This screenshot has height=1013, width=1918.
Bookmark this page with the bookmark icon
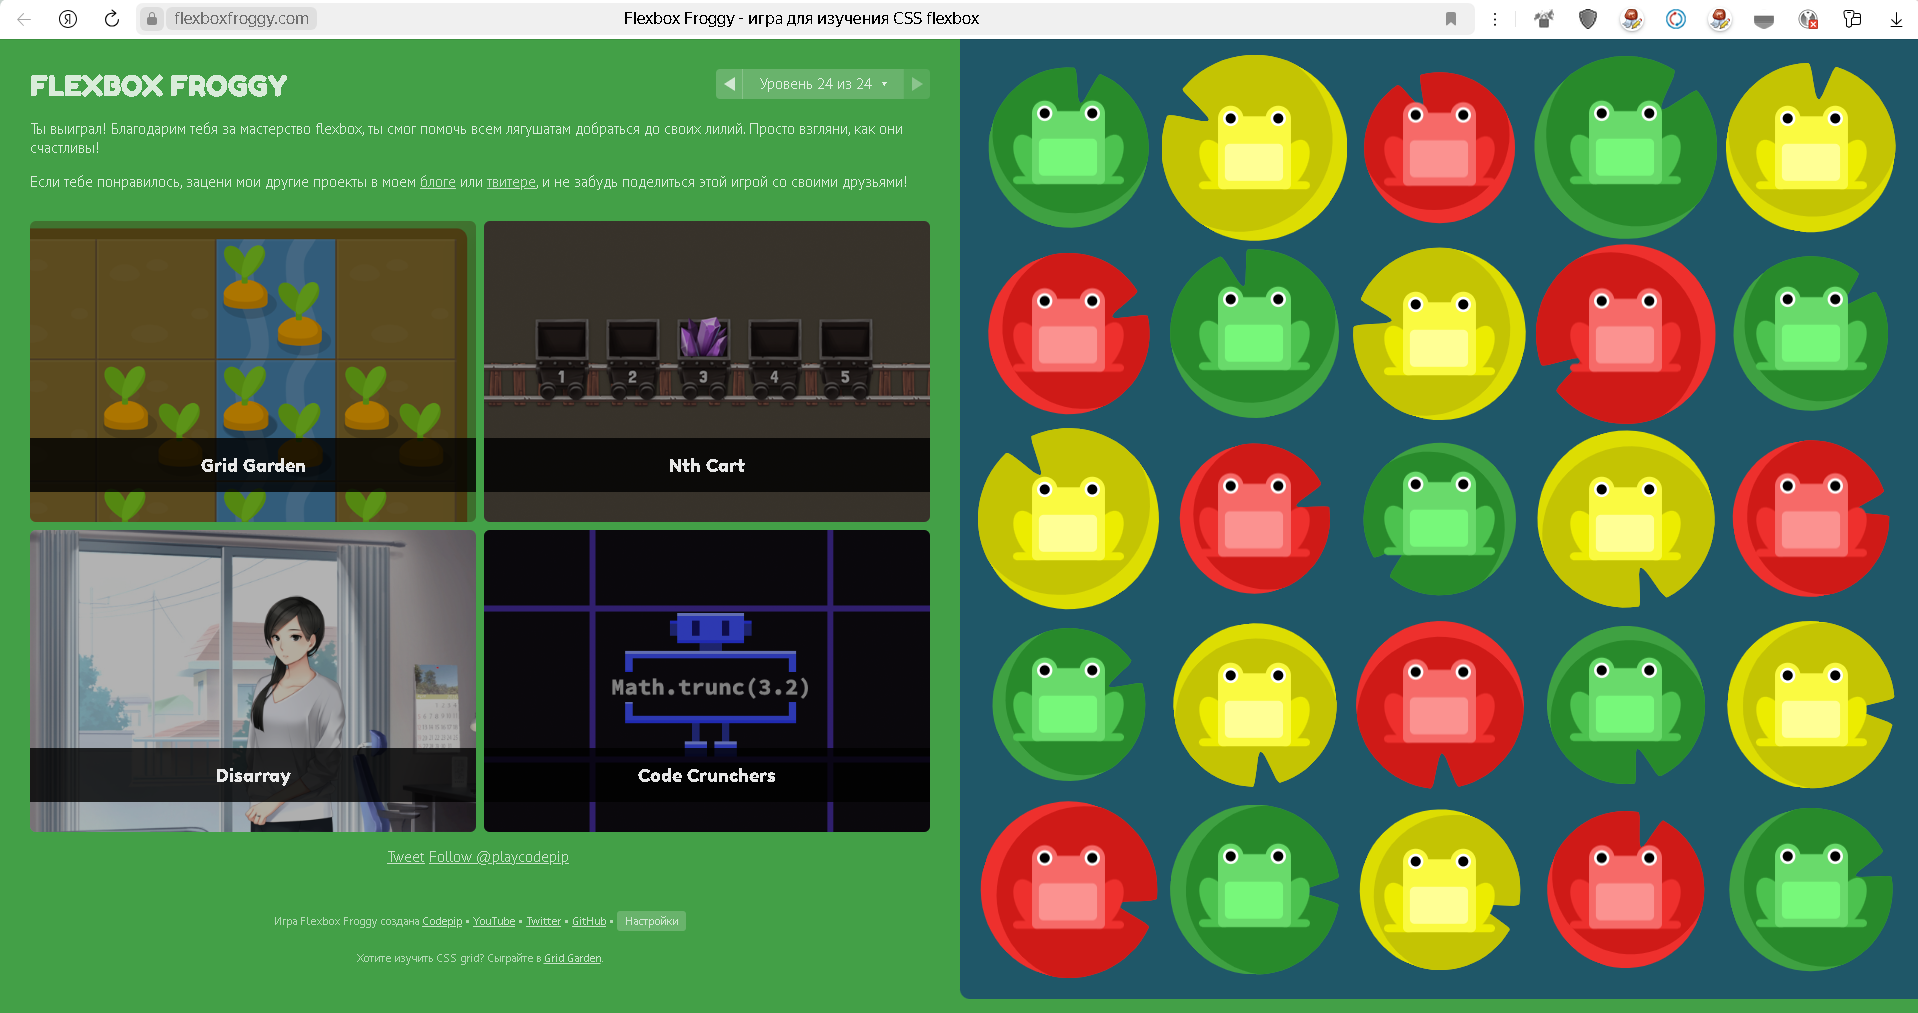point(1451,18)
